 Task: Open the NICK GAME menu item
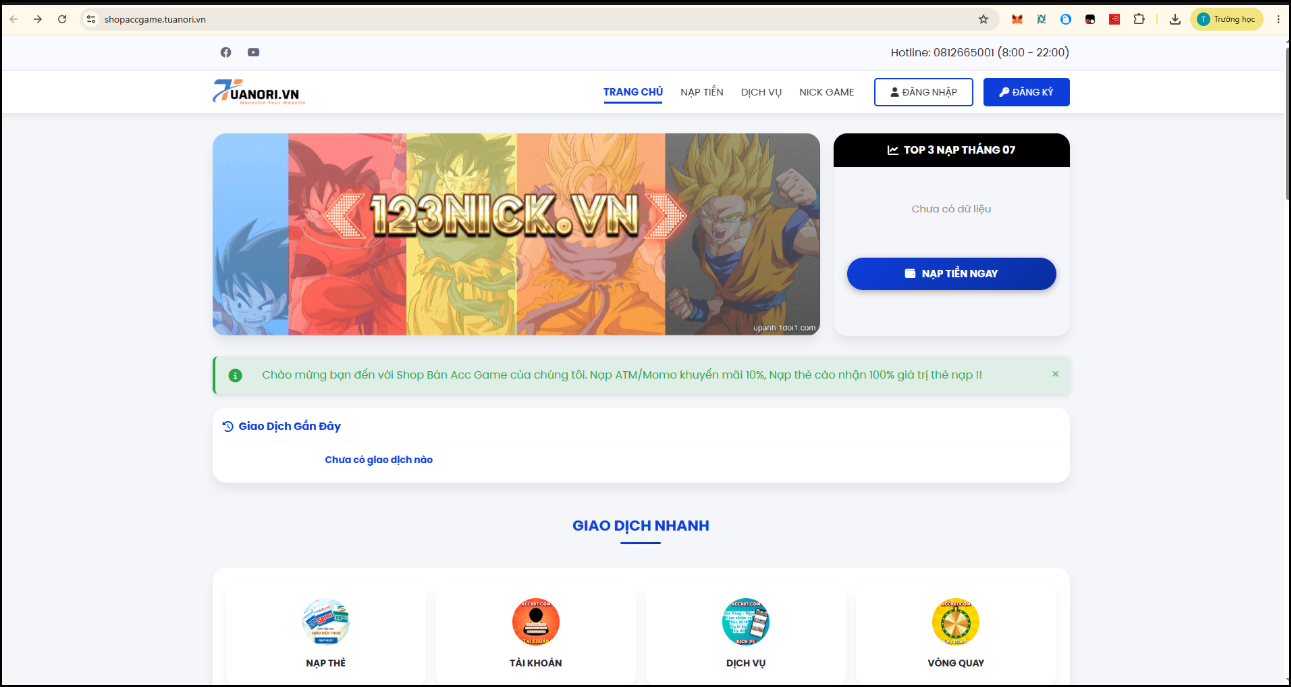click(x=827, y=92)
